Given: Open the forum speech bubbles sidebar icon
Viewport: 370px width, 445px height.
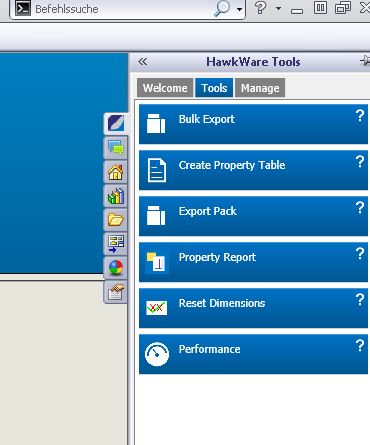Looking at the screenshot, I should click(116, 148).
